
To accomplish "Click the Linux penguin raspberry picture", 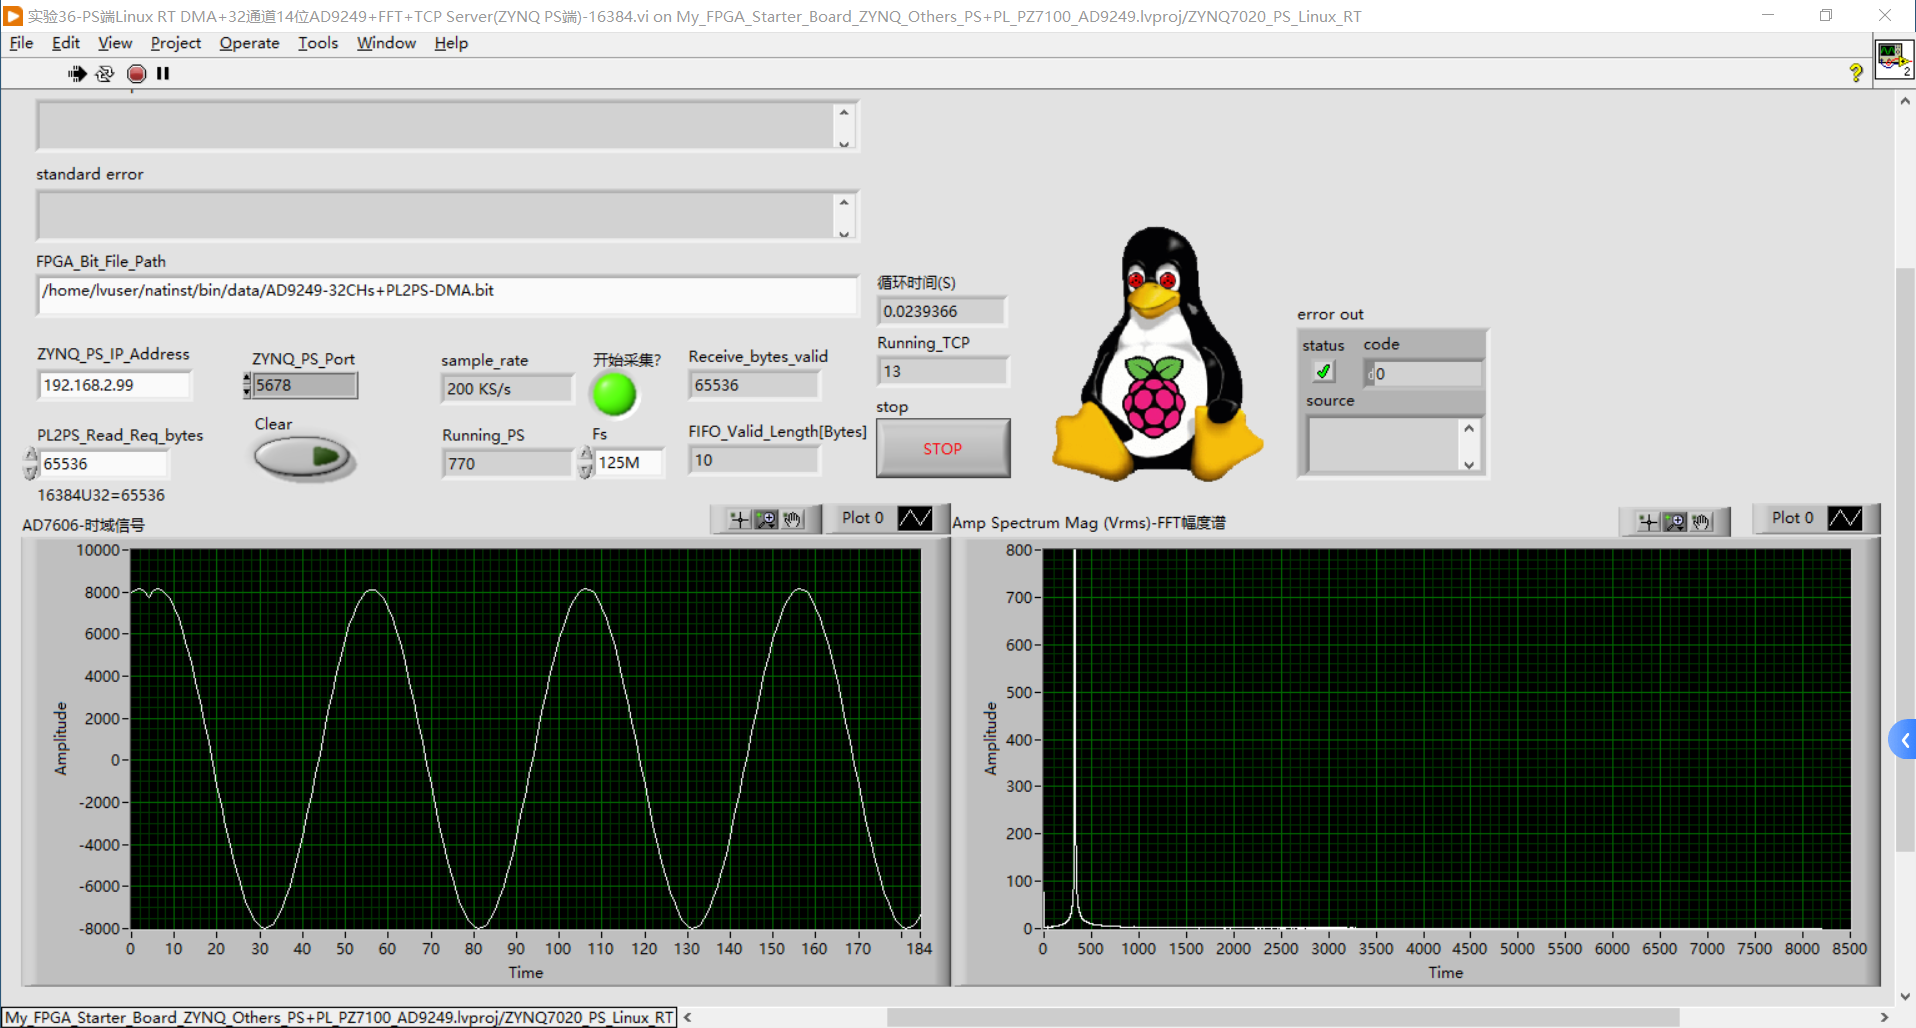I will (x=1157, y=355).
